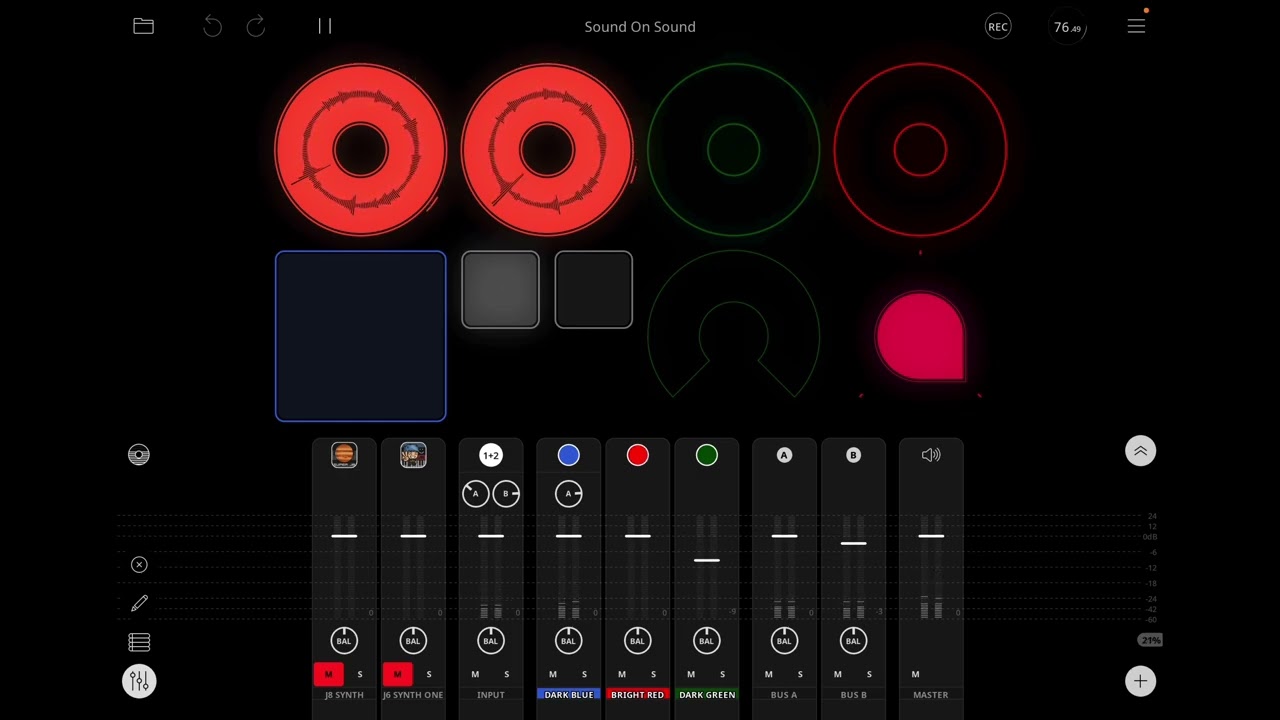Click the 21% usage indicator
The width and height of the screenshot is (1280, 720).
click(x=1150, y=640)
